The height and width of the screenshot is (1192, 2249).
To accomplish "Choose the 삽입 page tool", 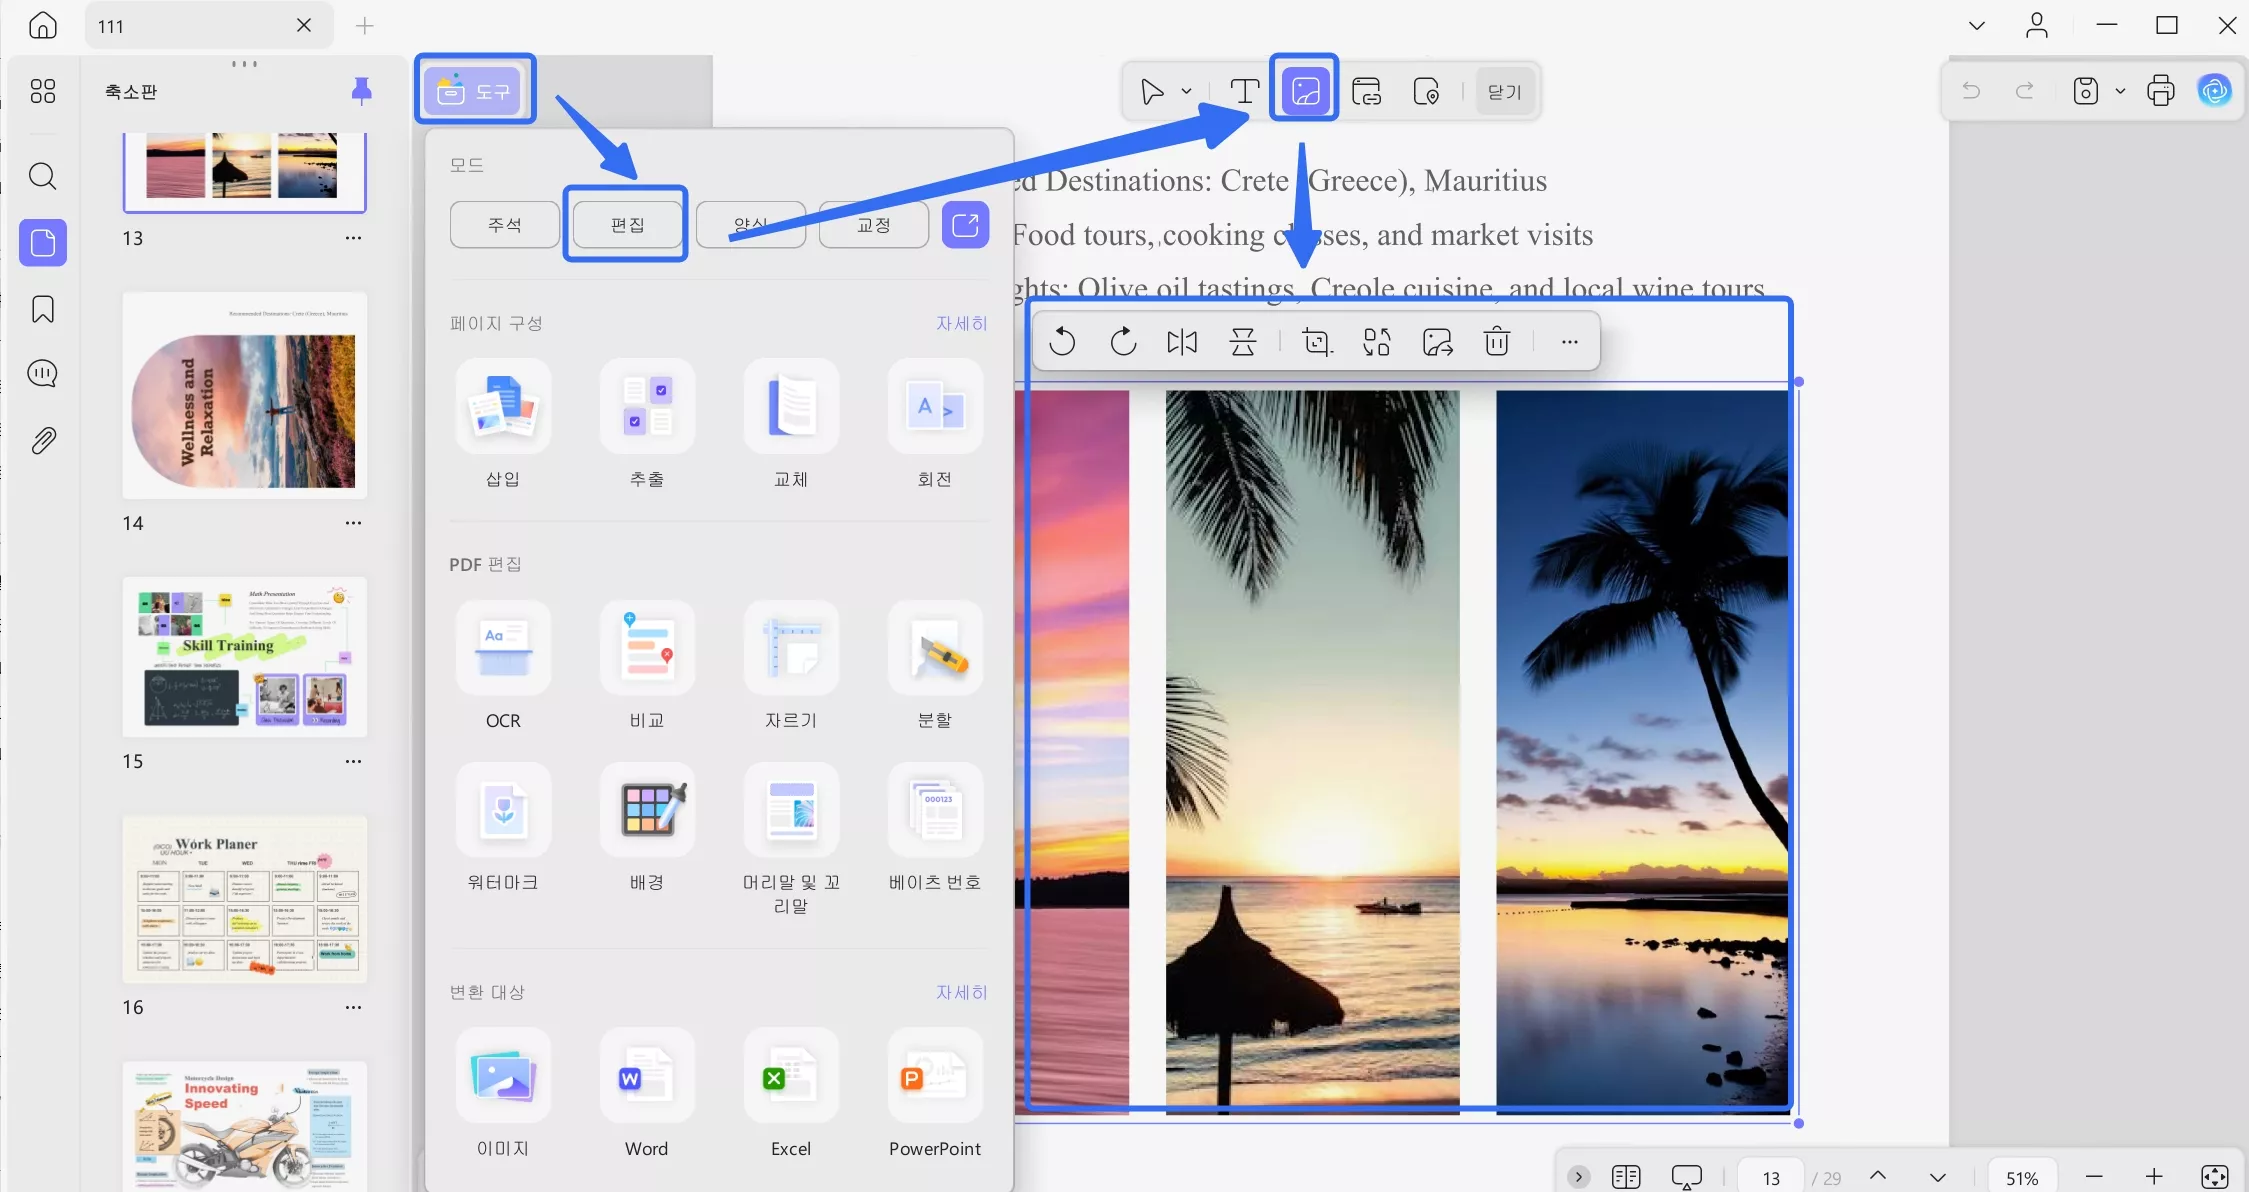I will coord(503,425).
